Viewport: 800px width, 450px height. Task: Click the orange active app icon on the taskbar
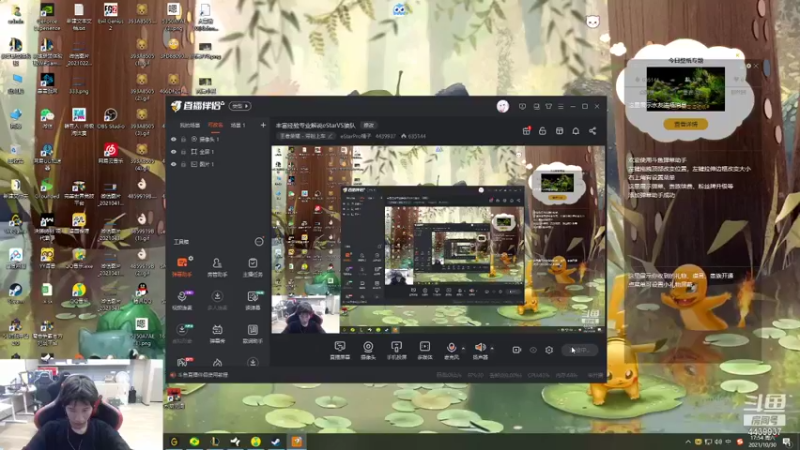296,441
